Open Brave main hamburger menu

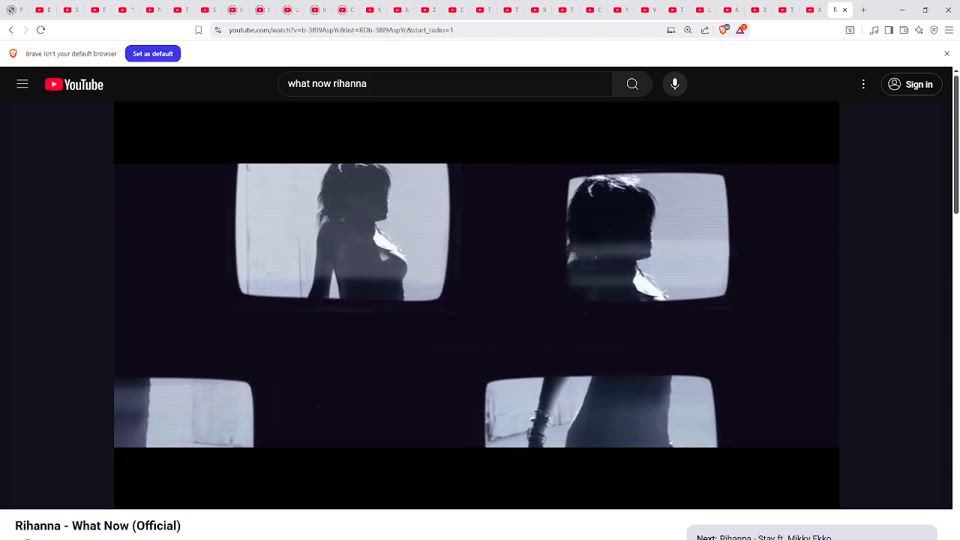[x=949, y=30]
